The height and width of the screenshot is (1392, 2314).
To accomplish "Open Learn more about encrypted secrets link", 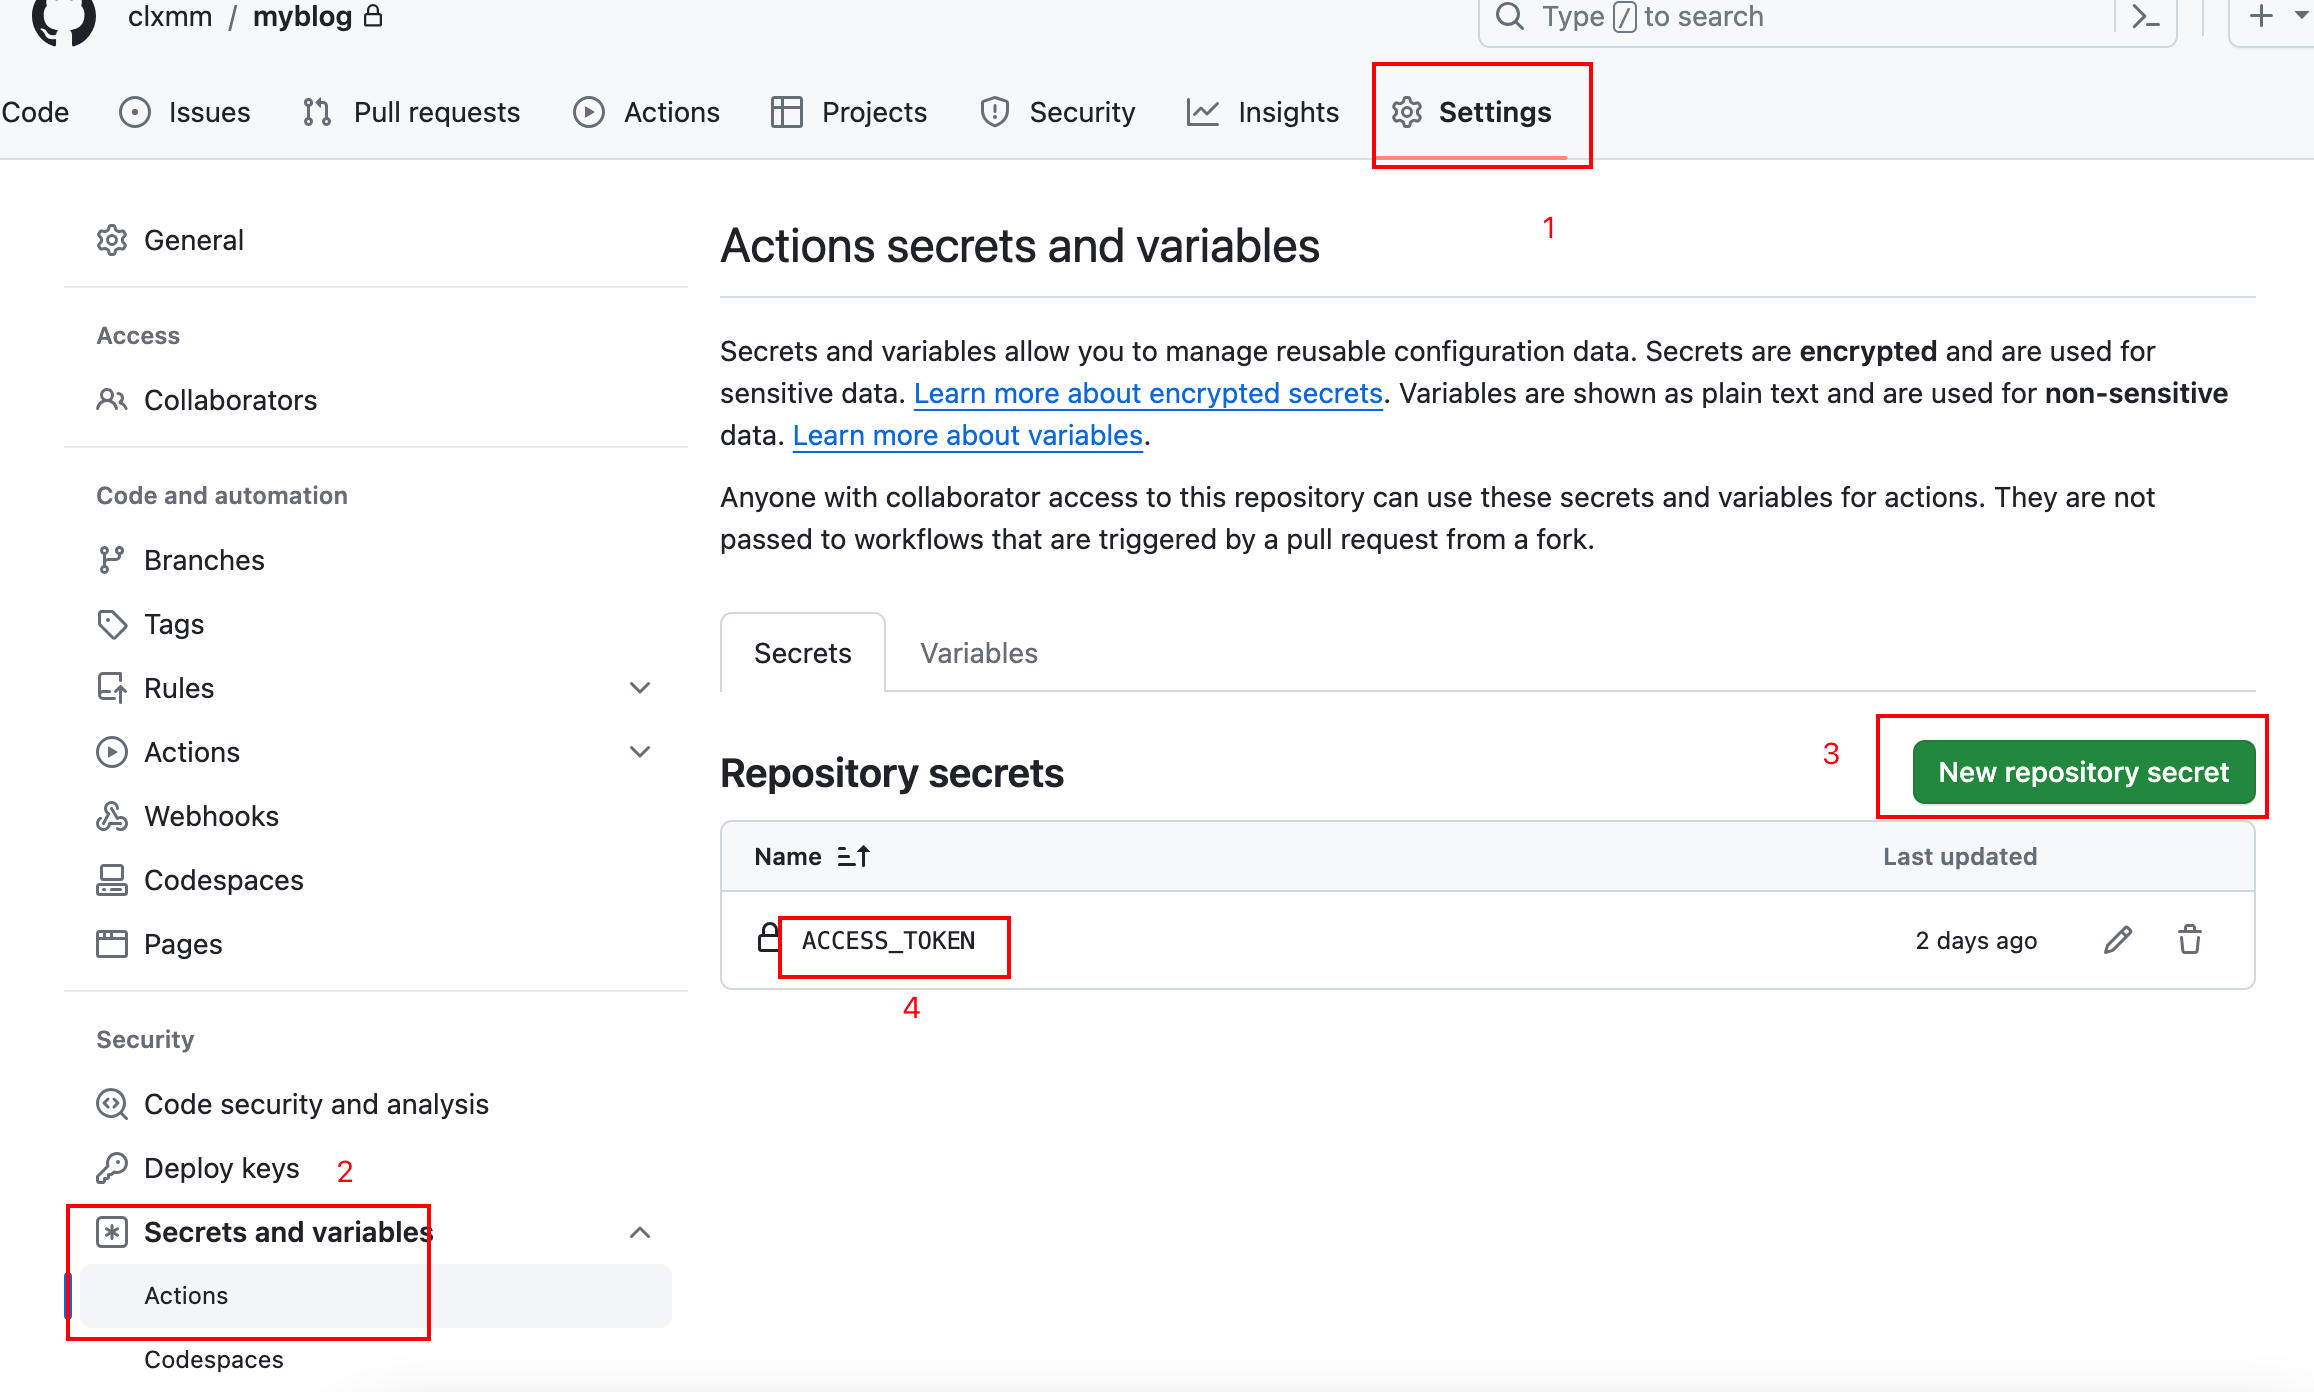I will coord(1148,393).
